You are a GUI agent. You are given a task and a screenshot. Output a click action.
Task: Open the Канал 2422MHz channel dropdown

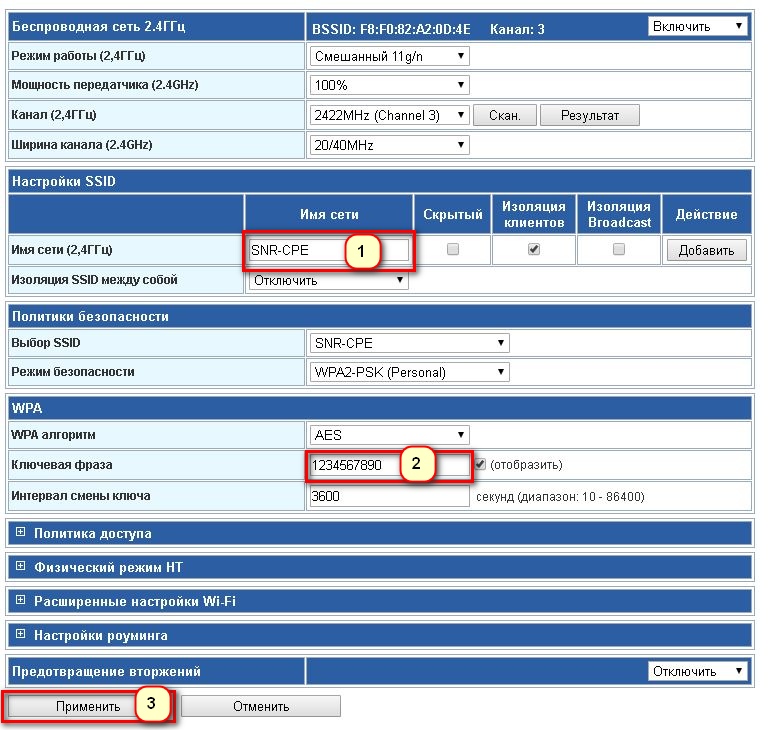(389, 116)
